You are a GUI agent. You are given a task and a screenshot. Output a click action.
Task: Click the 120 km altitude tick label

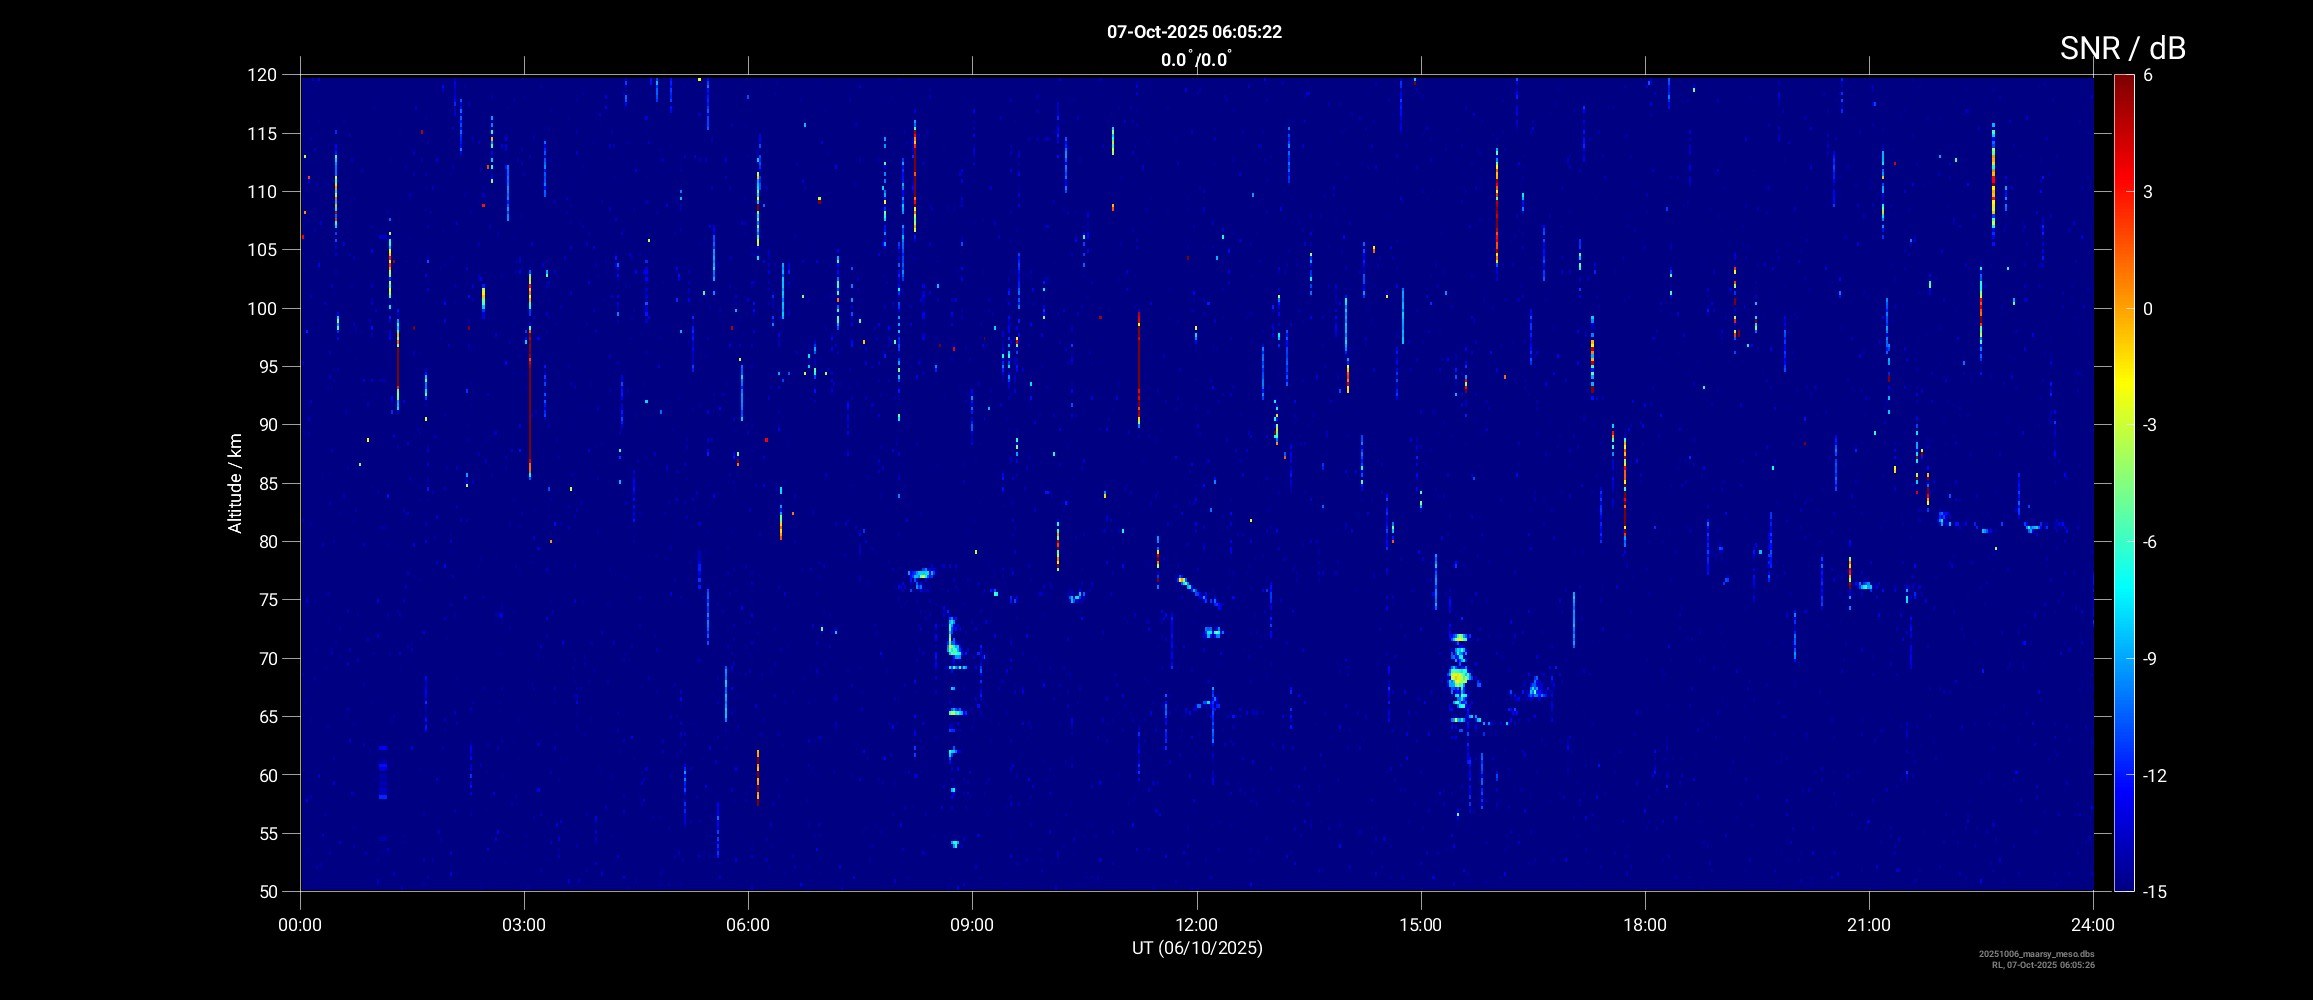[x=262, y=75]
